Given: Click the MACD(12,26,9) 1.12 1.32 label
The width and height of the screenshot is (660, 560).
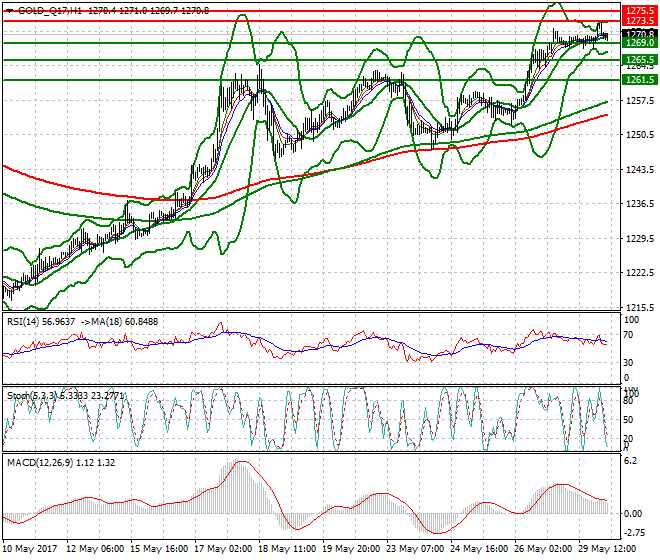Looking at the screenshot, I should [x=61, y=462].
